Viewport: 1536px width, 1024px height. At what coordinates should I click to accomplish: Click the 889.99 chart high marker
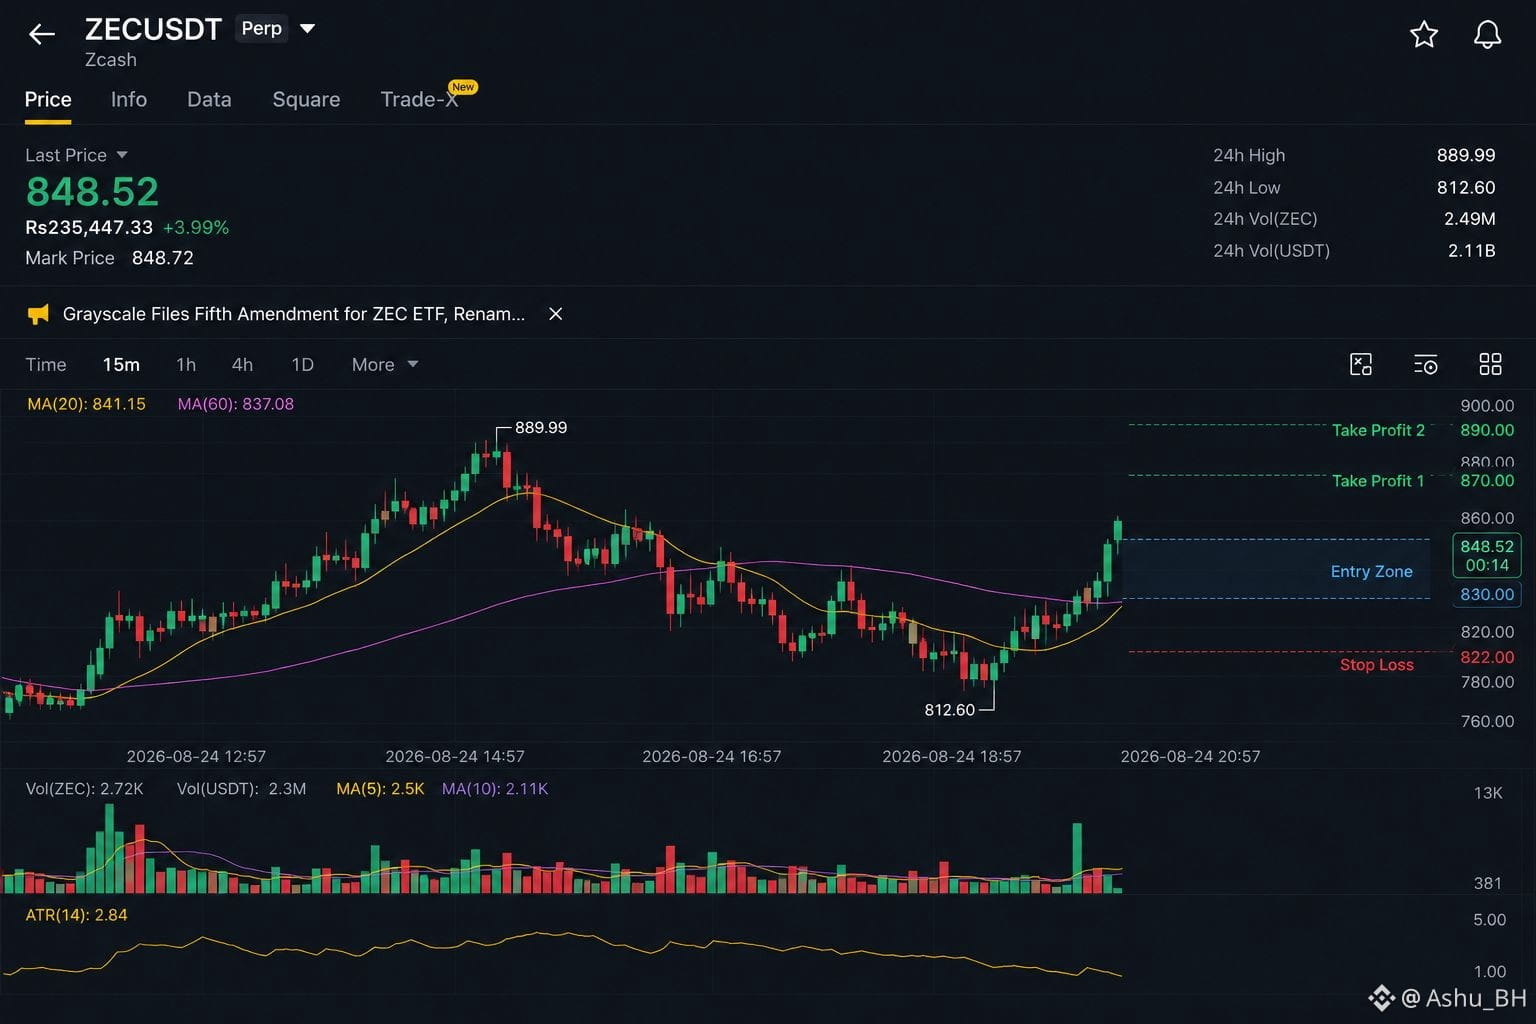pos(541,428)
